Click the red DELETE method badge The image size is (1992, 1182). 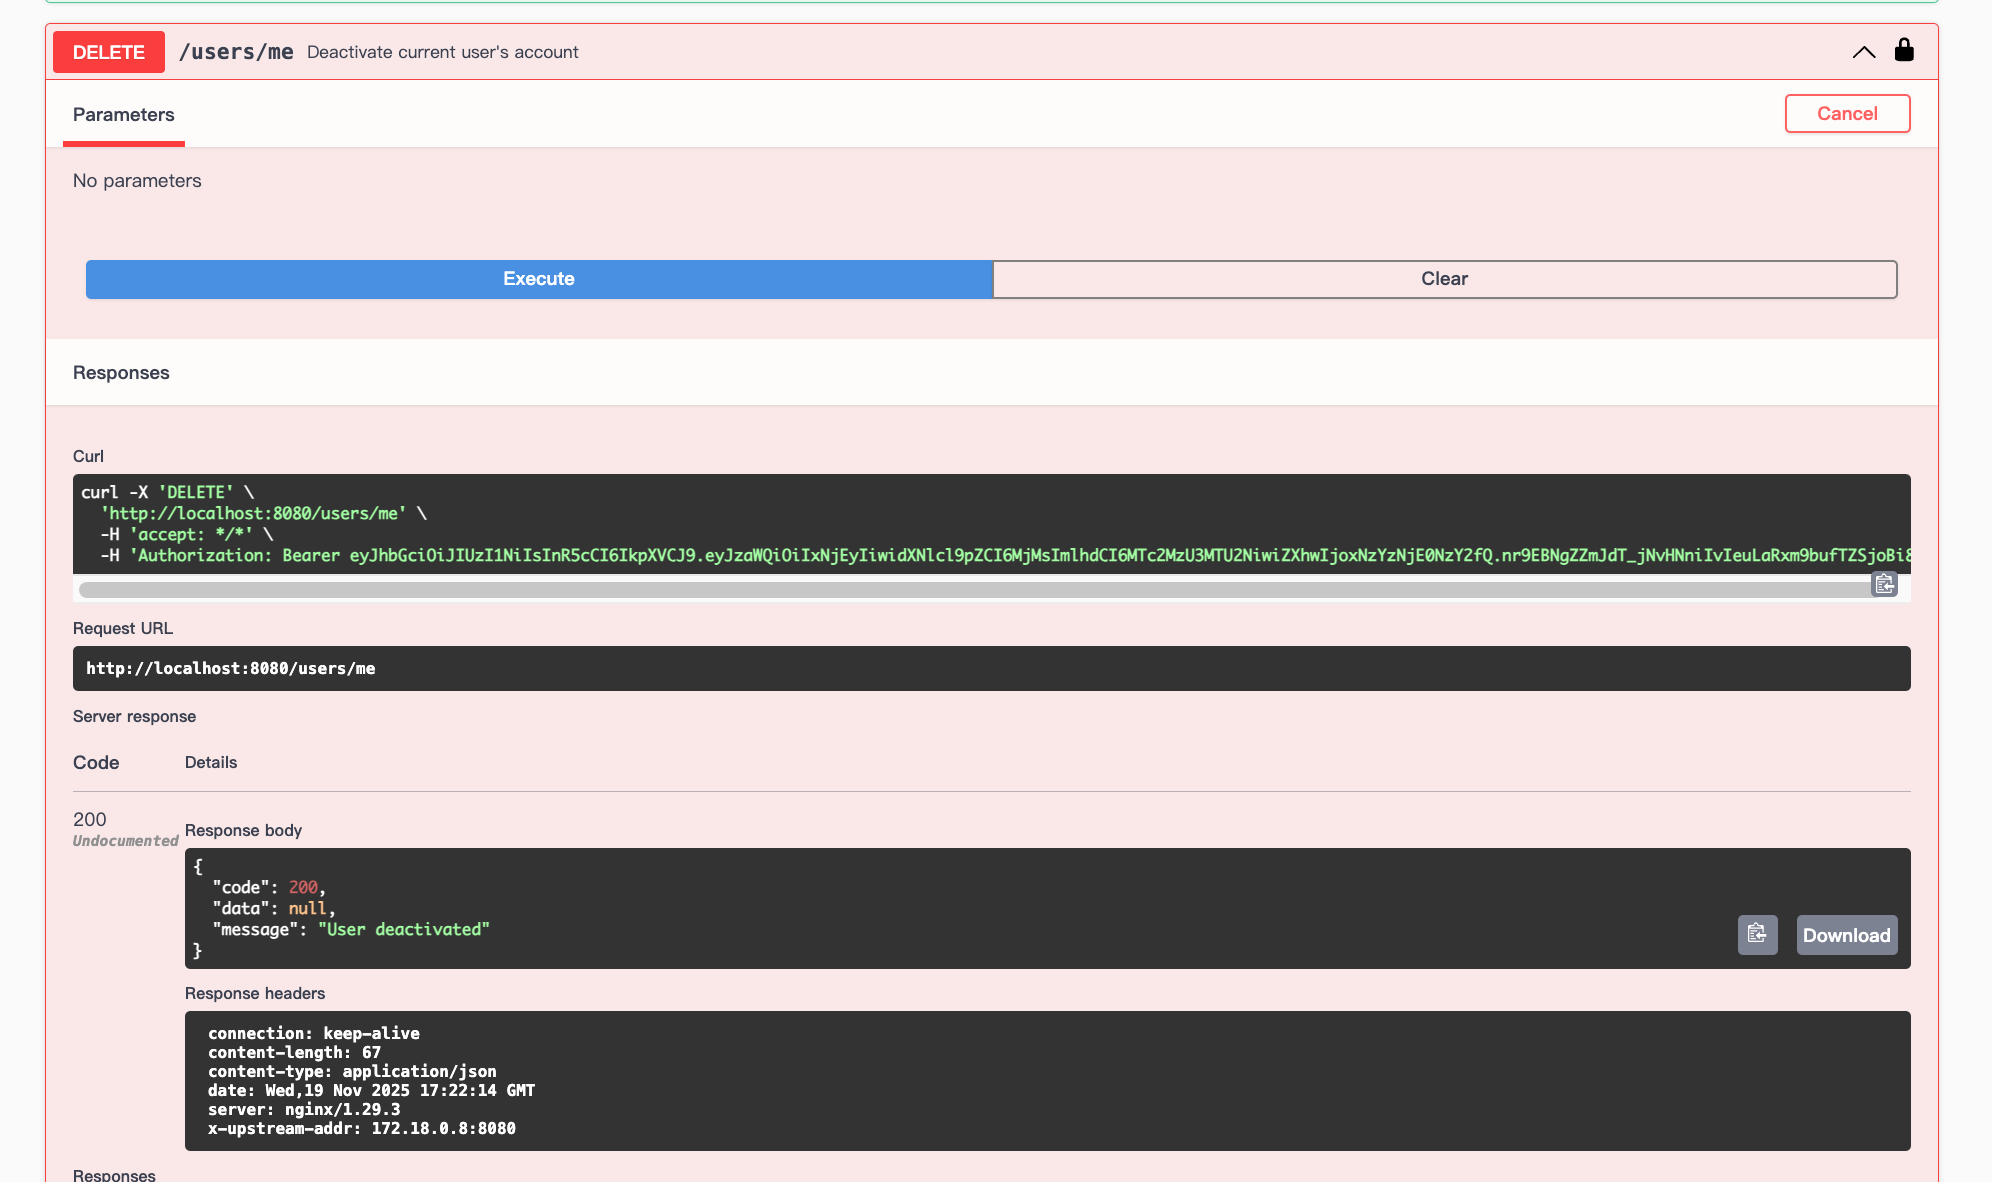(x=108, y=52)
